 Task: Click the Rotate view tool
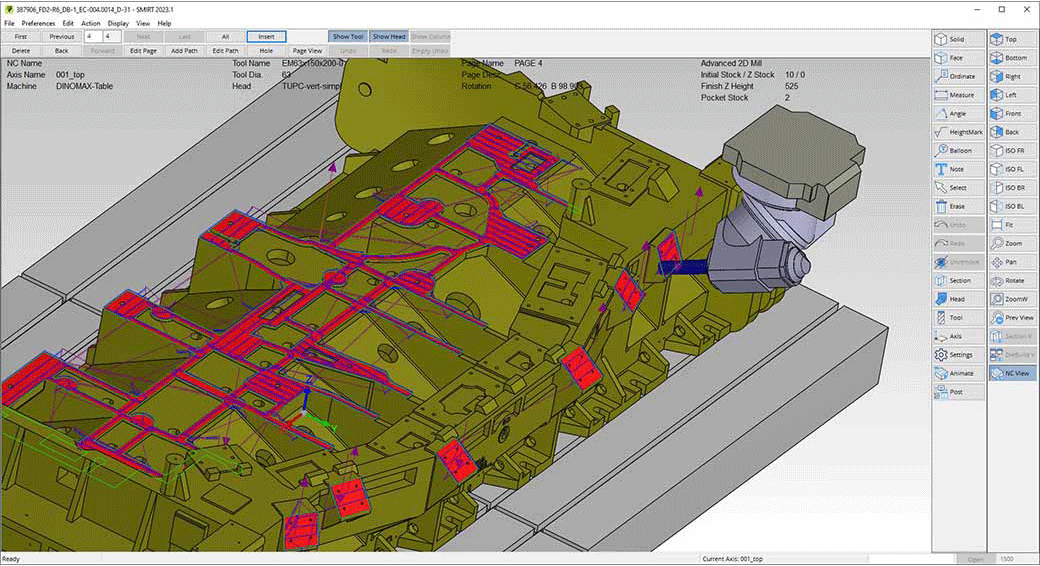1013,280
